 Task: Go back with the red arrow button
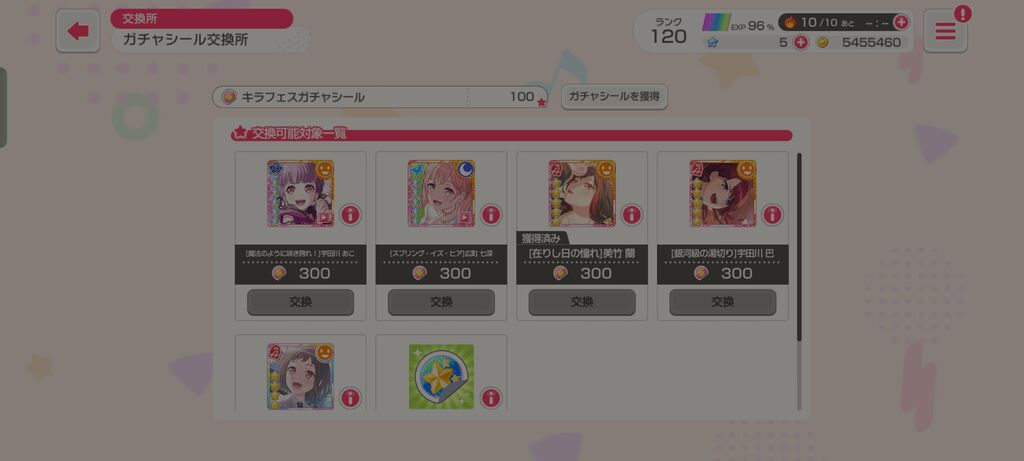[78, 31]
